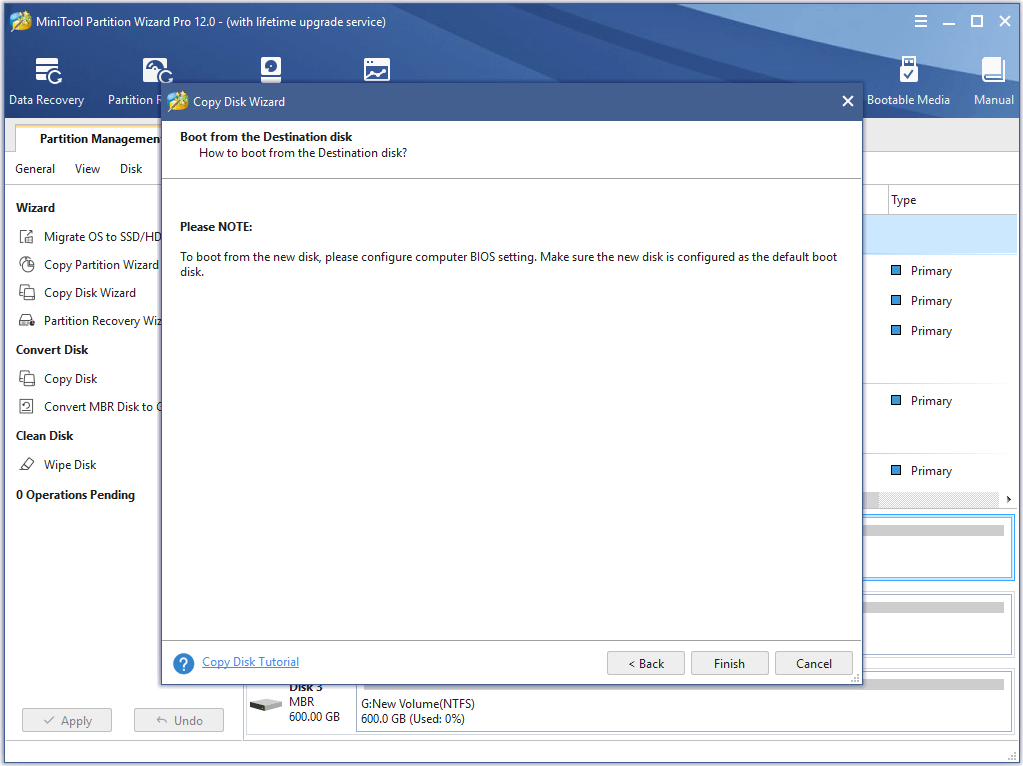
Task: Open the Manual book icon
Action: (993, 70)
